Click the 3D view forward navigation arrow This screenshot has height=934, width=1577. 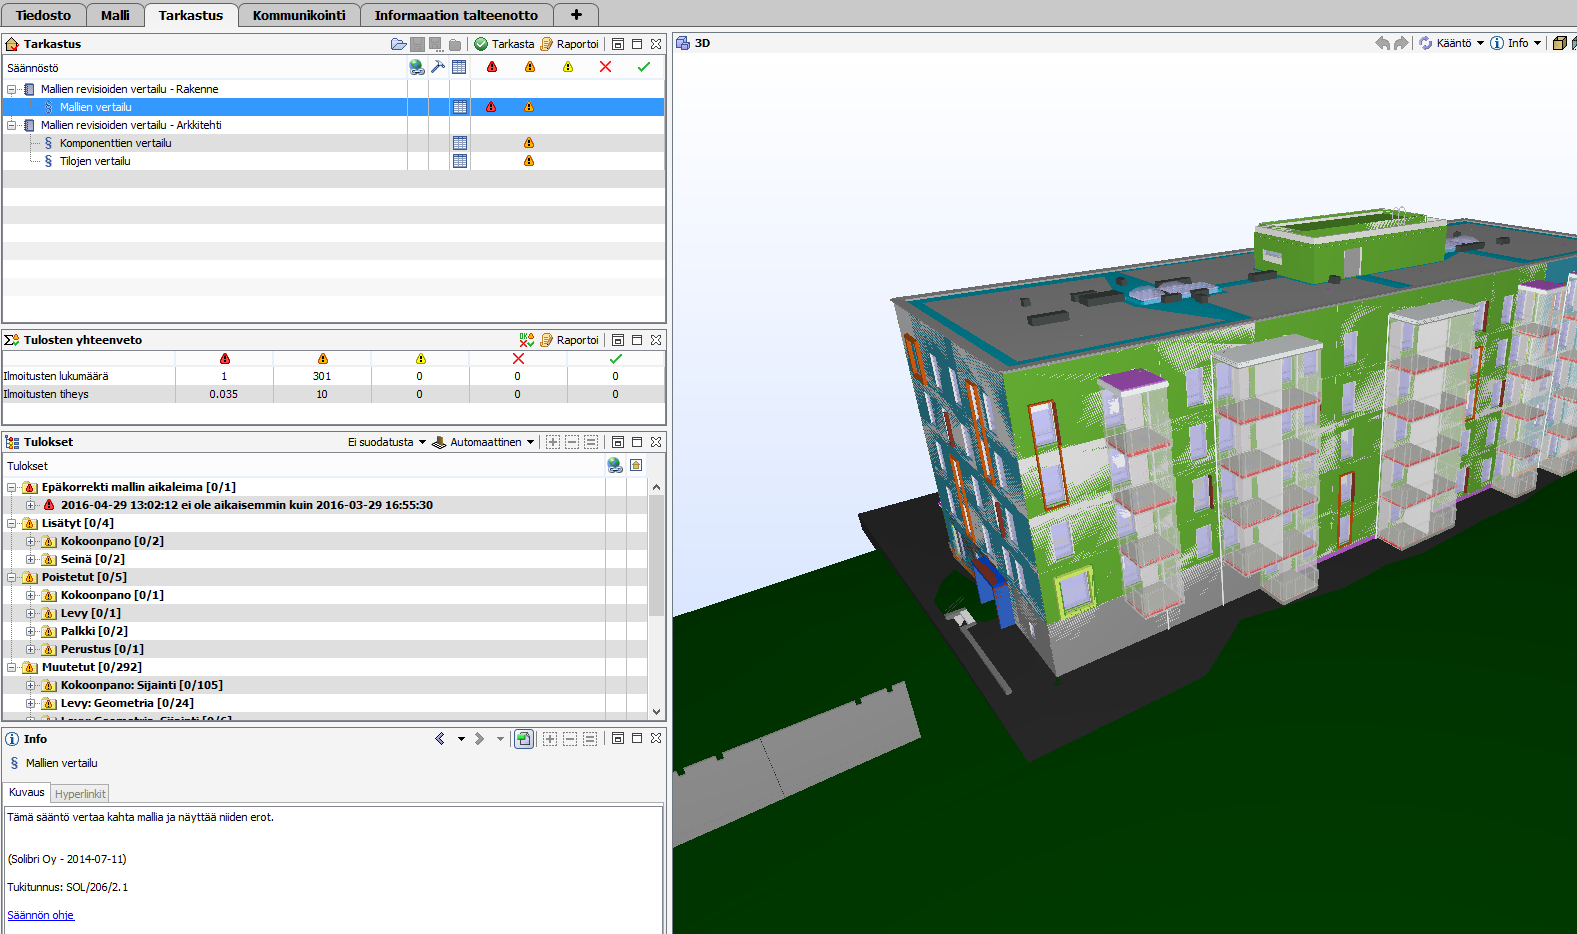(1401, 43)
